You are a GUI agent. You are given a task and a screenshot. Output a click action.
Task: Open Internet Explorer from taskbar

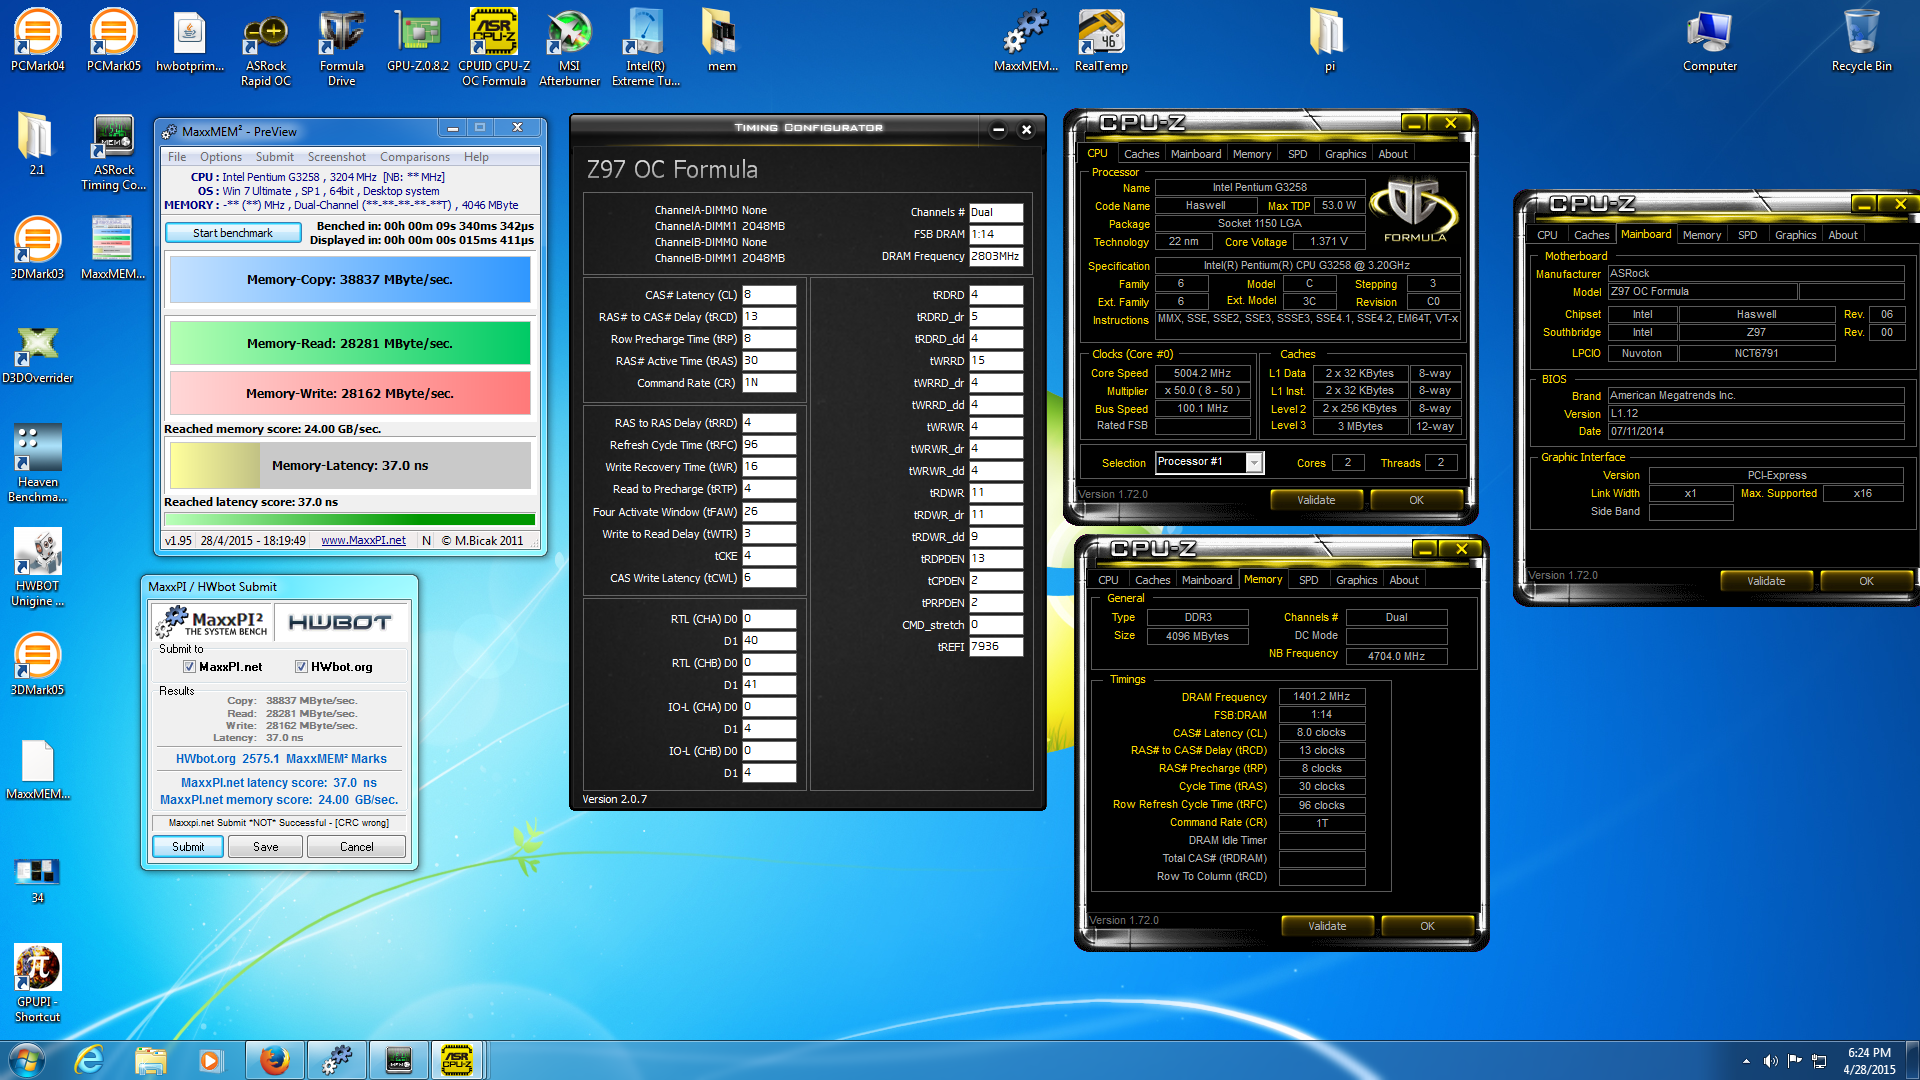[x=90, y=1060]
